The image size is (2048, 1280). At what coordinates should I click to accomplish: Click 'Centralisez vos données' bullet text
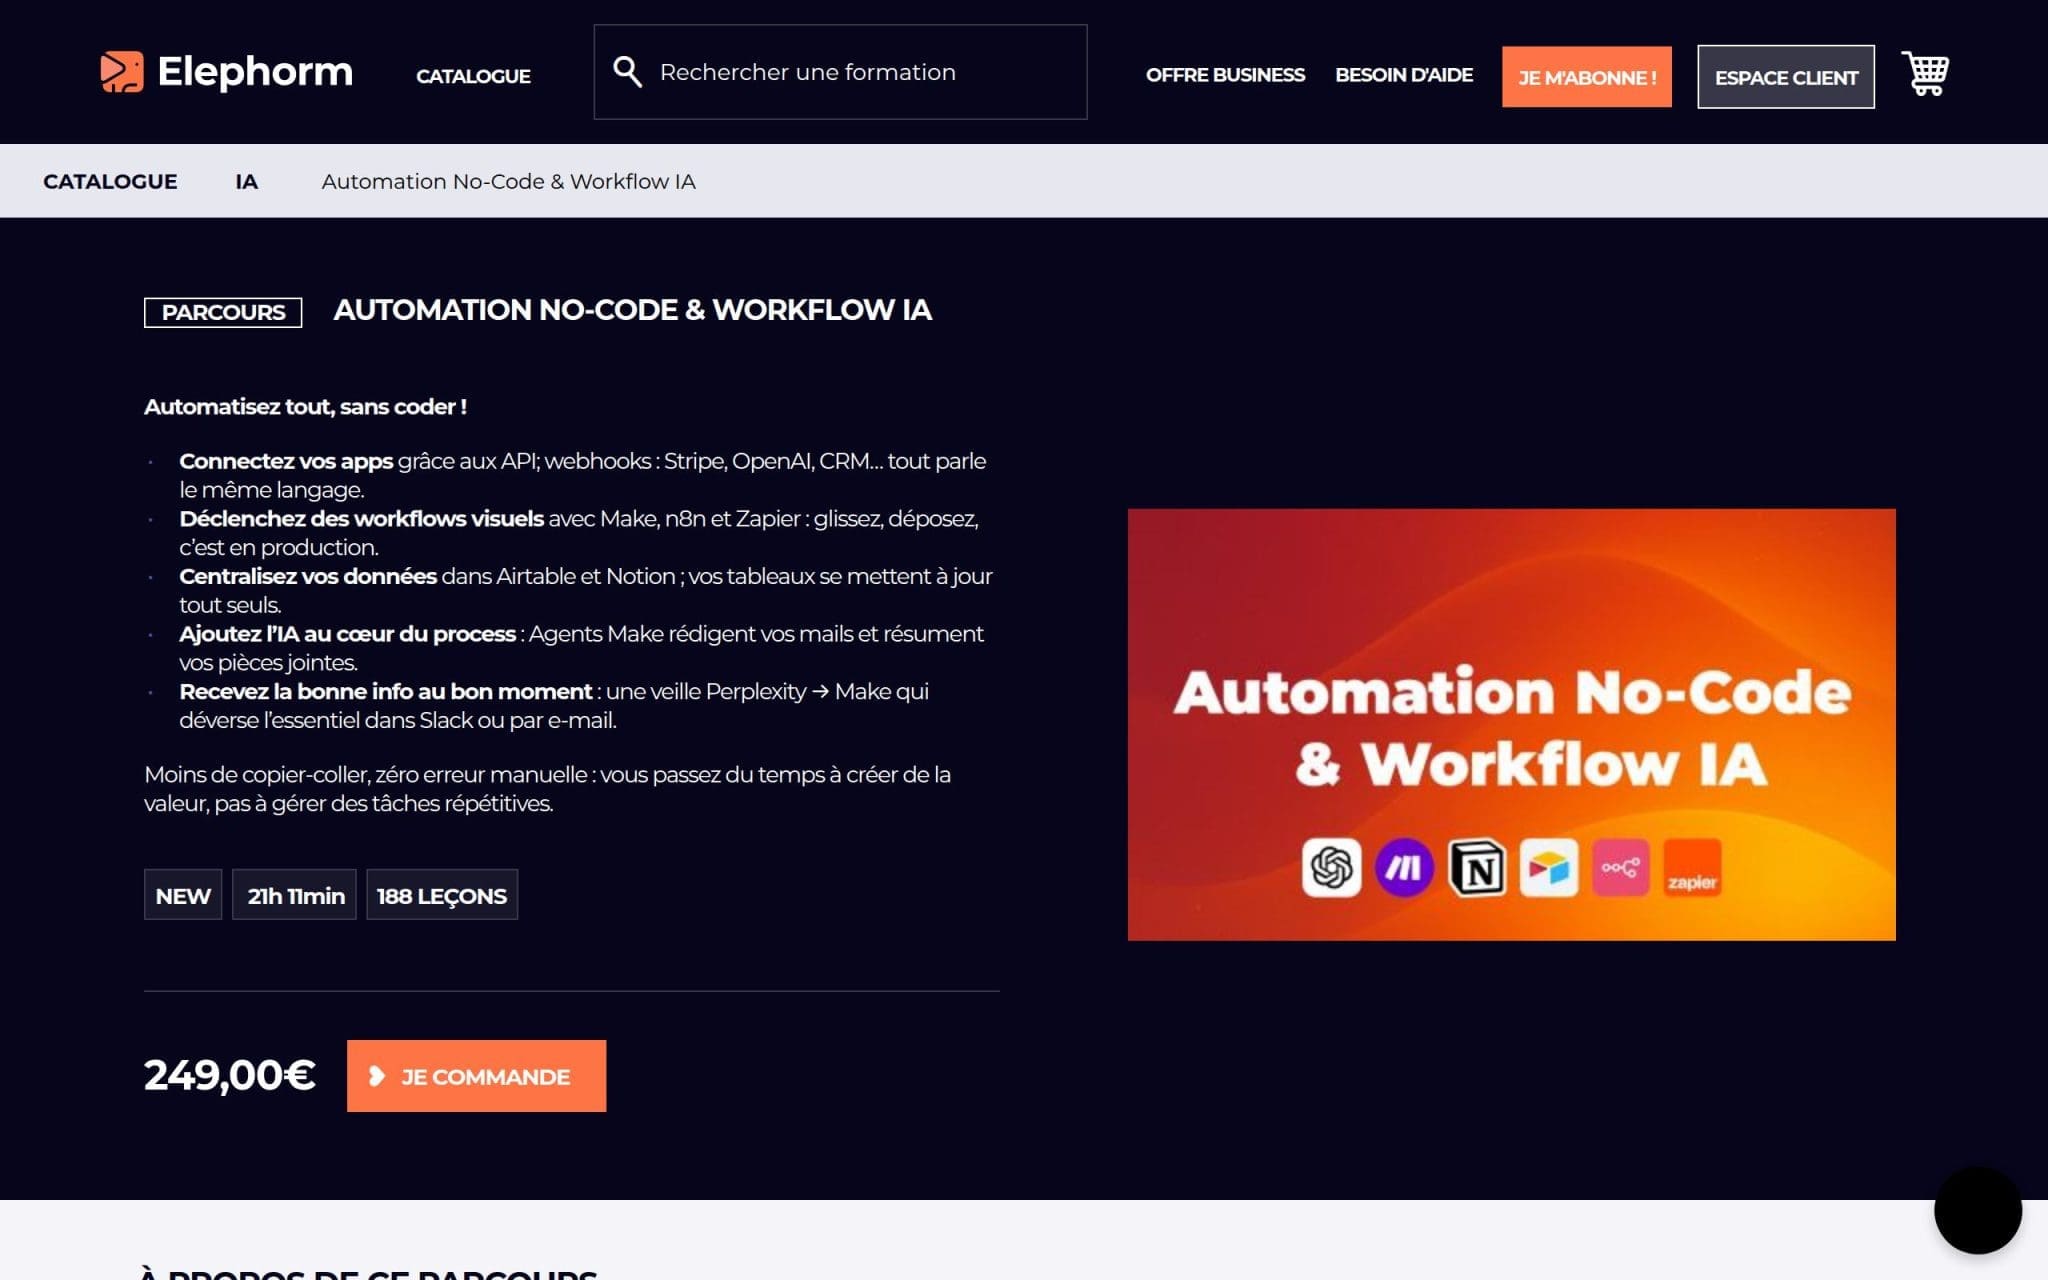(308, 576)
